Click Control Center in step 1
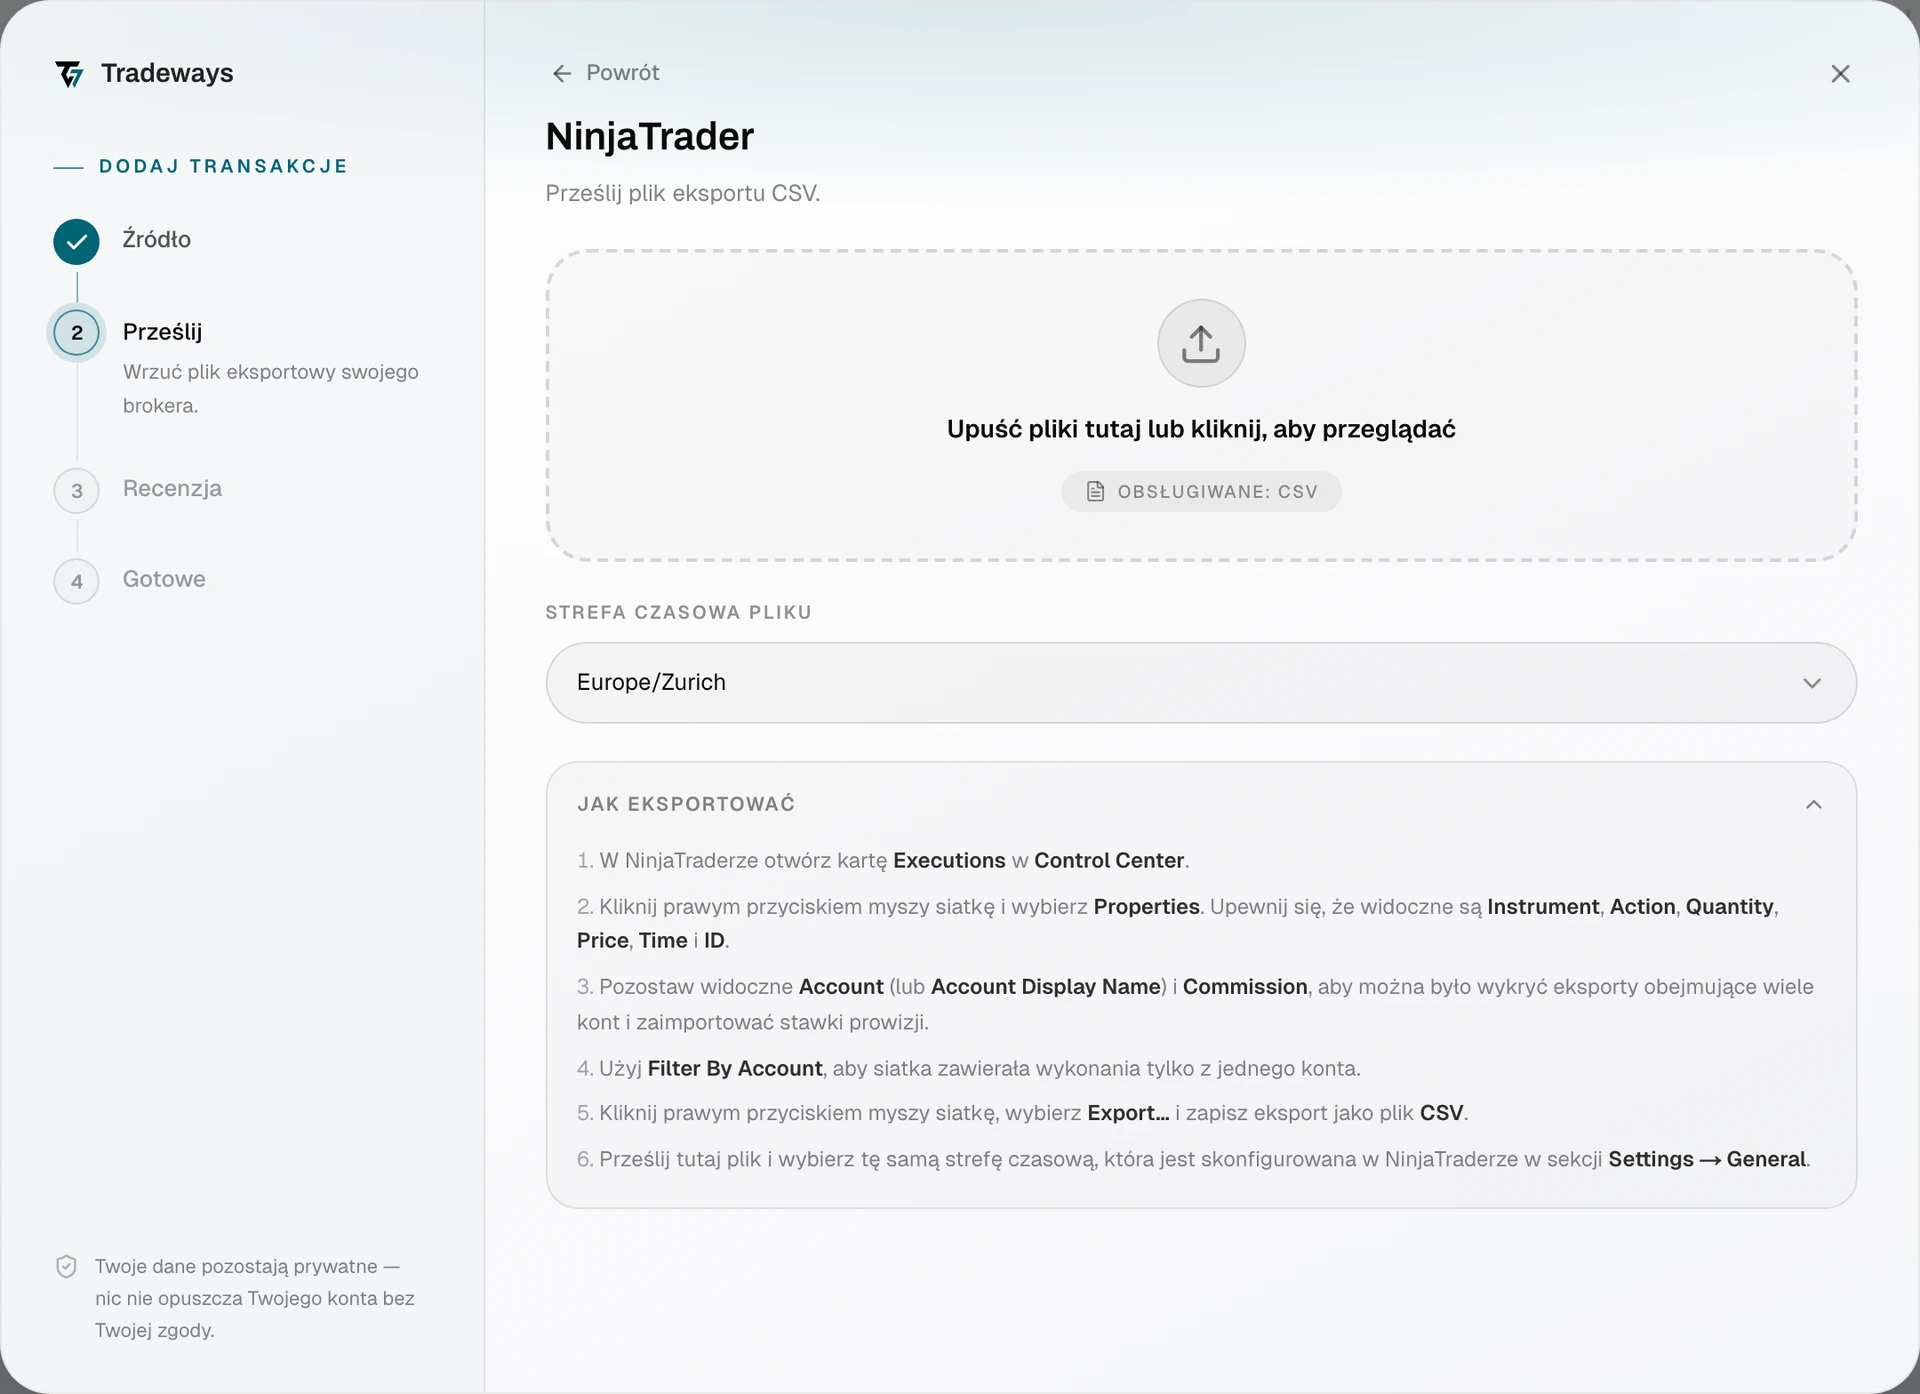1920x1394 pixels. pyautogui.click(x=1109, y=861)
